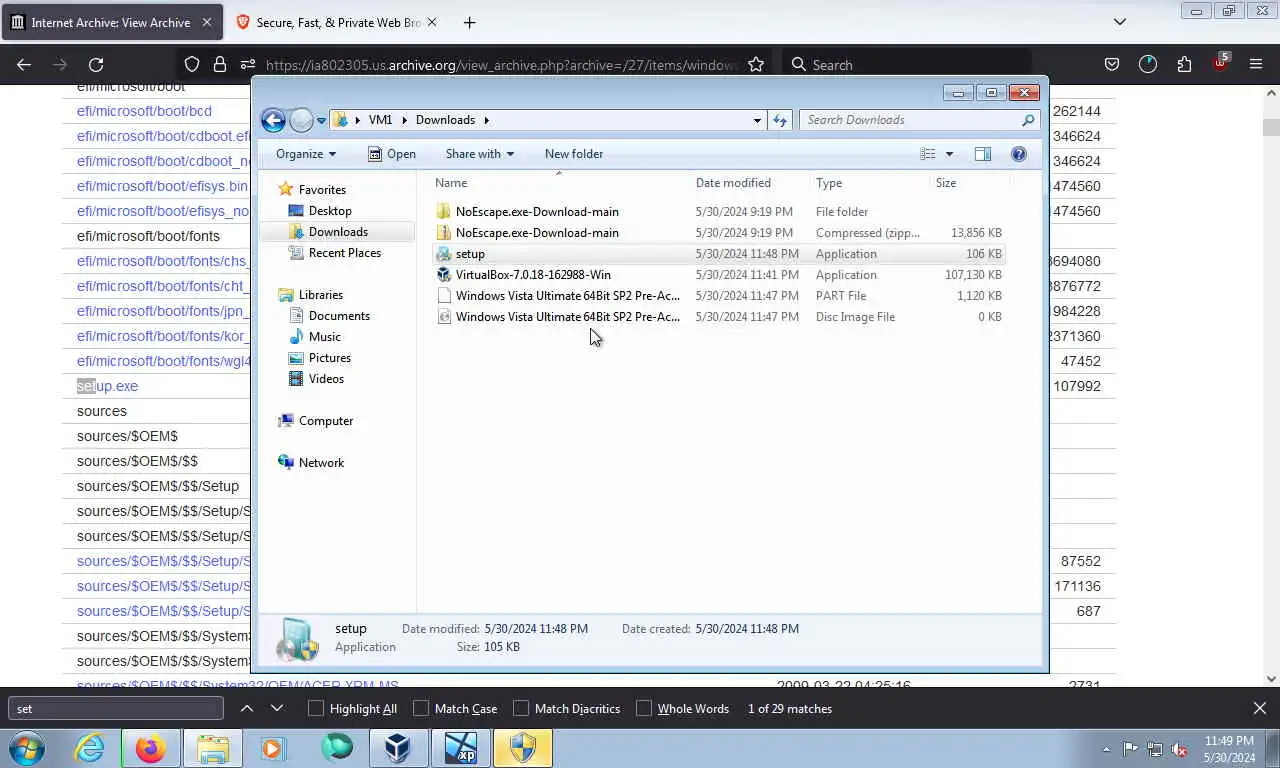Select Favorites in the navigation pane
Image resolution: width=1280 pixels, height=768 pixels.
pos(322,190)
